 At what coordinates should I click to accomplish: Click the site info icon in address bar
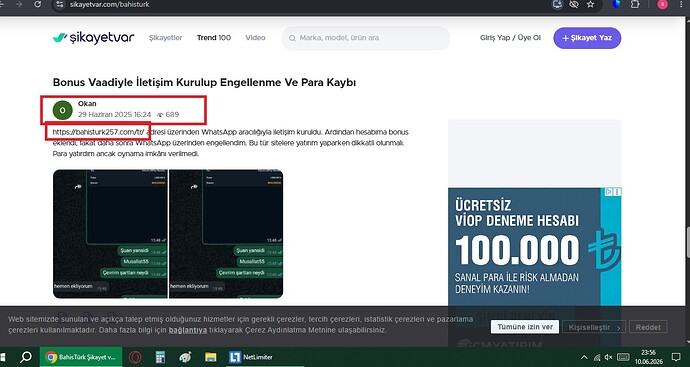(60, 4)
